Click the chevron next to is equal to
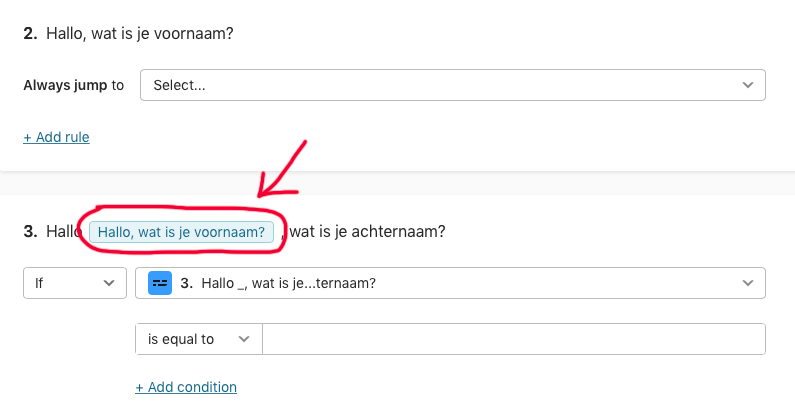Viewport: 795px width, 412px height. [x=244, y=339]
